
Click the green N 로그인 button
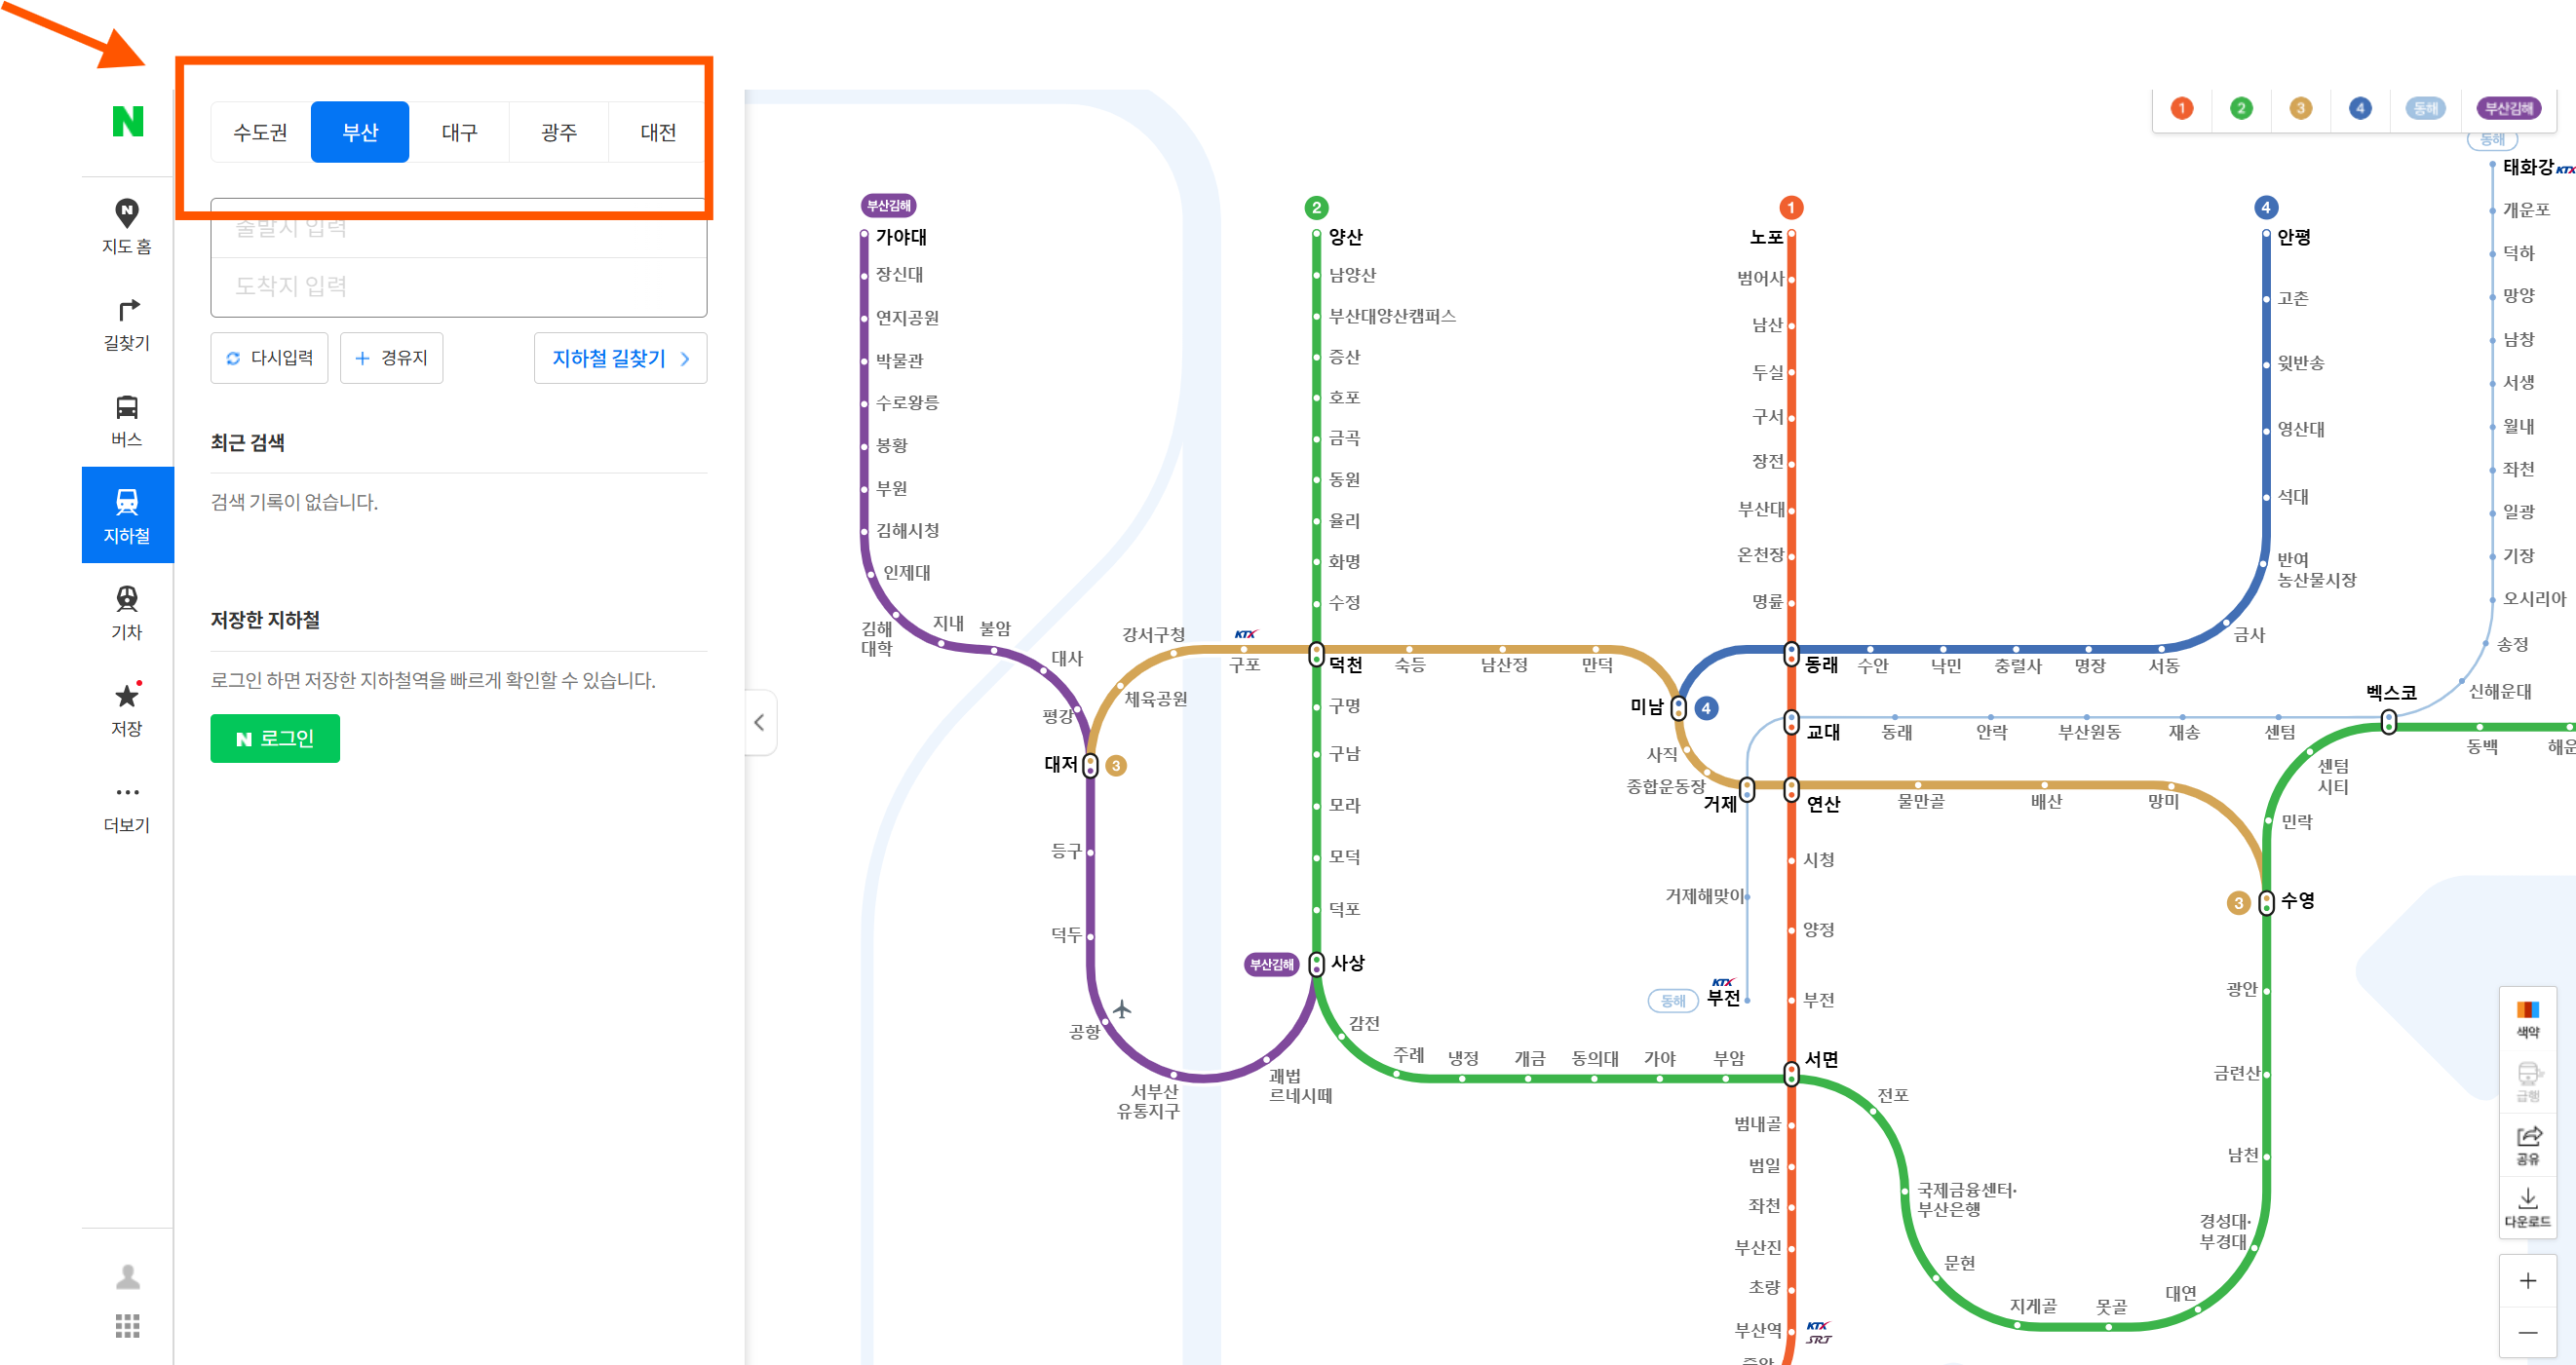pyautogui.click(x=275, y=738)
